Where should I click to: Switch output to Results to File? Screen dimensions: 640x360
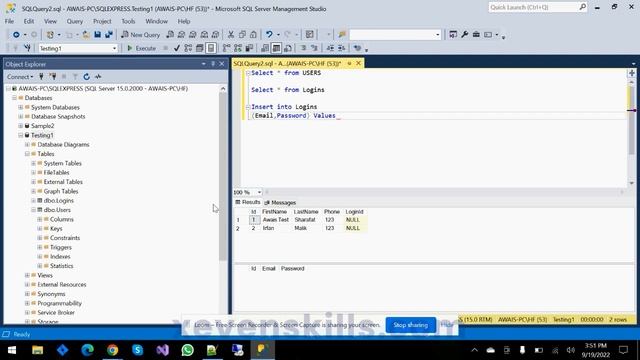pyautogui.click(x=288, y=48)
